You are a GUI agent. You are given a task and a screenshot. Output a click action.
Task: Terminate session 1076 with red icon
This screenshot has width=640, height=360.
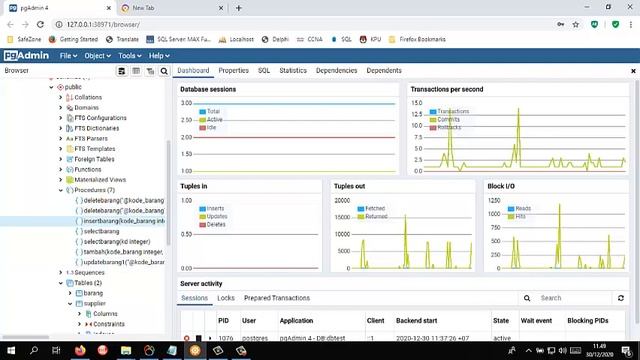click(187, 338)
